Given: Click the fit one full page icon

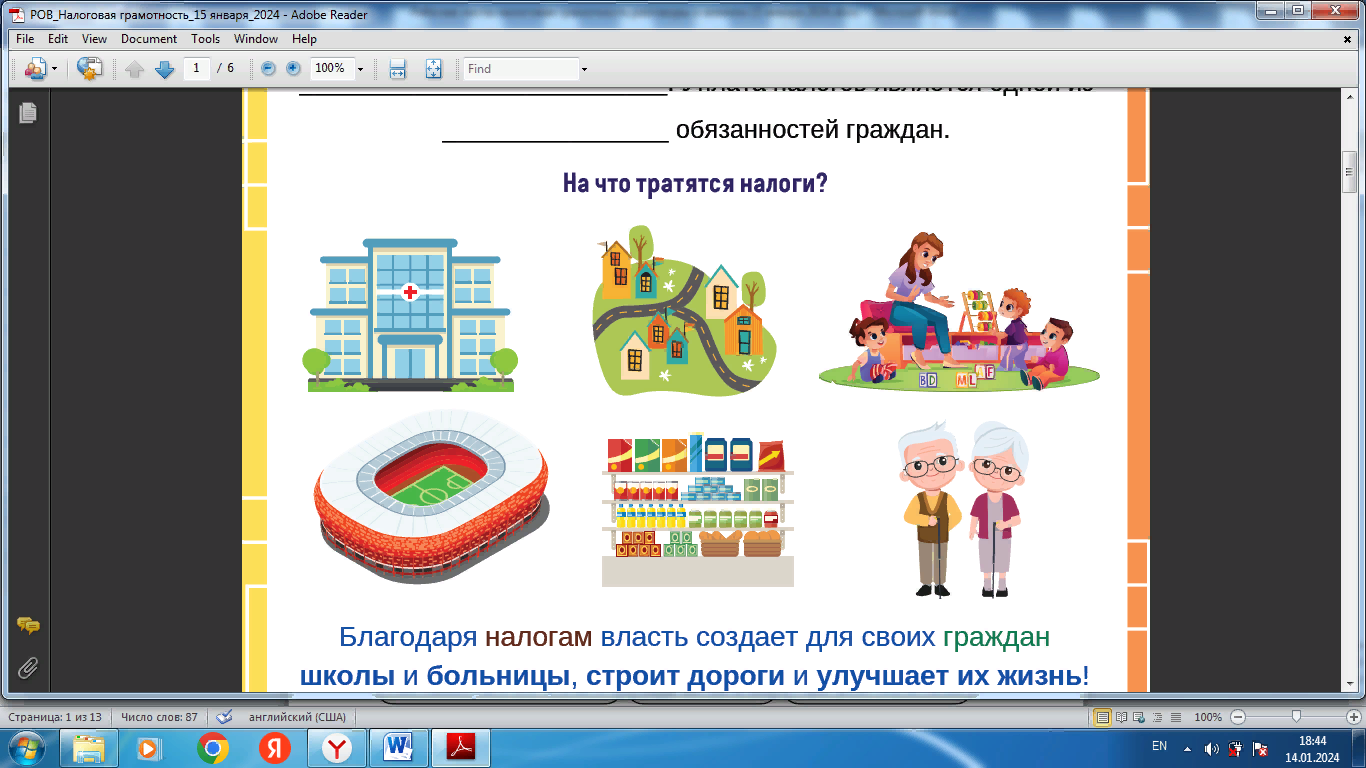Looking at the screenshot, I should pyautogui.click(x=433, y=69).
